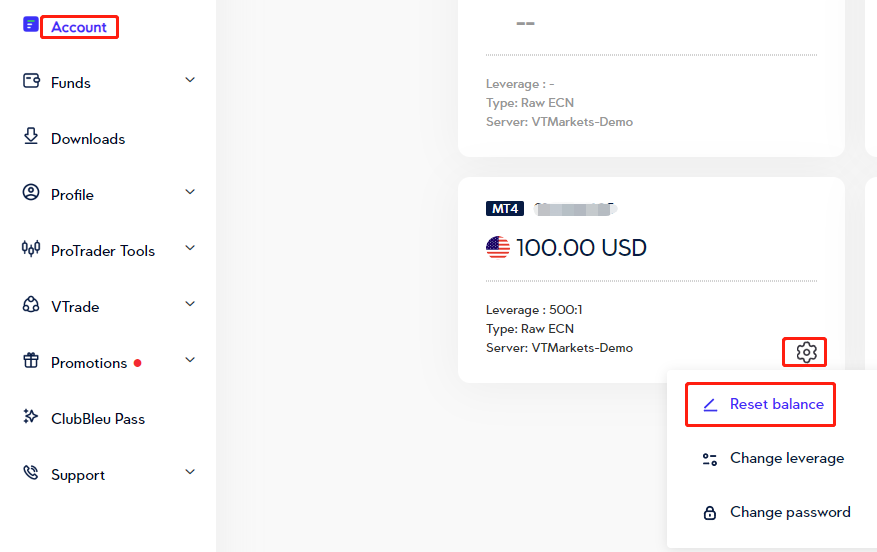Image resolution: width=877 pixels, height=552 pixels.
Task: Click the Downloads arrow icon
Action: (31, 137)
